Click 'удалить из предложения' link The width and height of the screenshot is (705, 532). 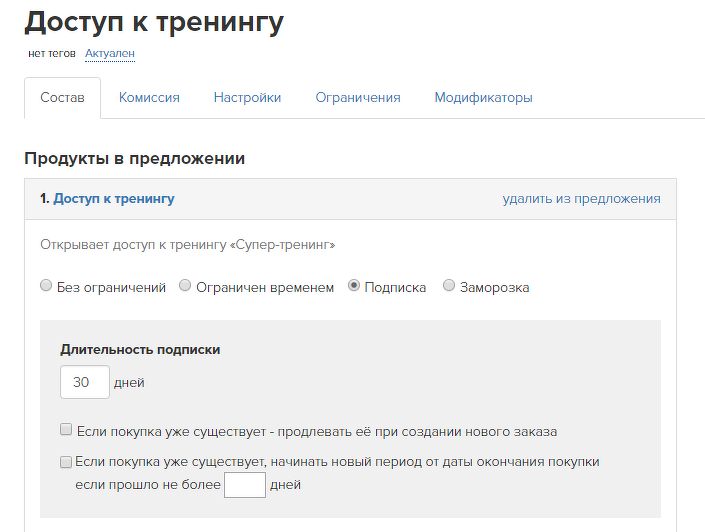click(x=581, y=198)
